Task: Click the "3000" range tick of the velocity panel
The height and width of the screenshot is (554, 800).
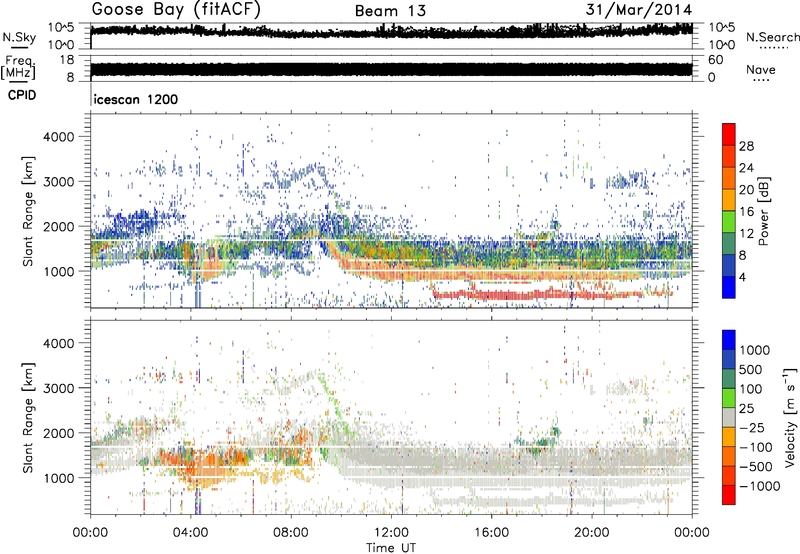Action: point(59,388)
